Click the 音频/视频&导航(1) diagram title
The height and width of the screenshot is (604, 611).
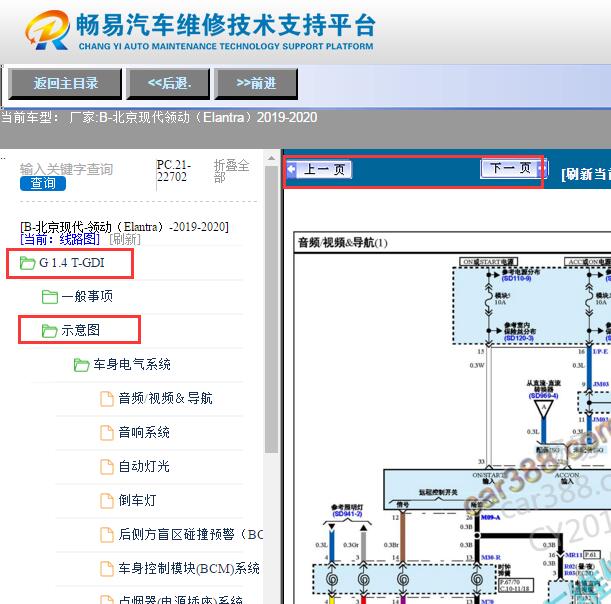(x=343, y=243)
